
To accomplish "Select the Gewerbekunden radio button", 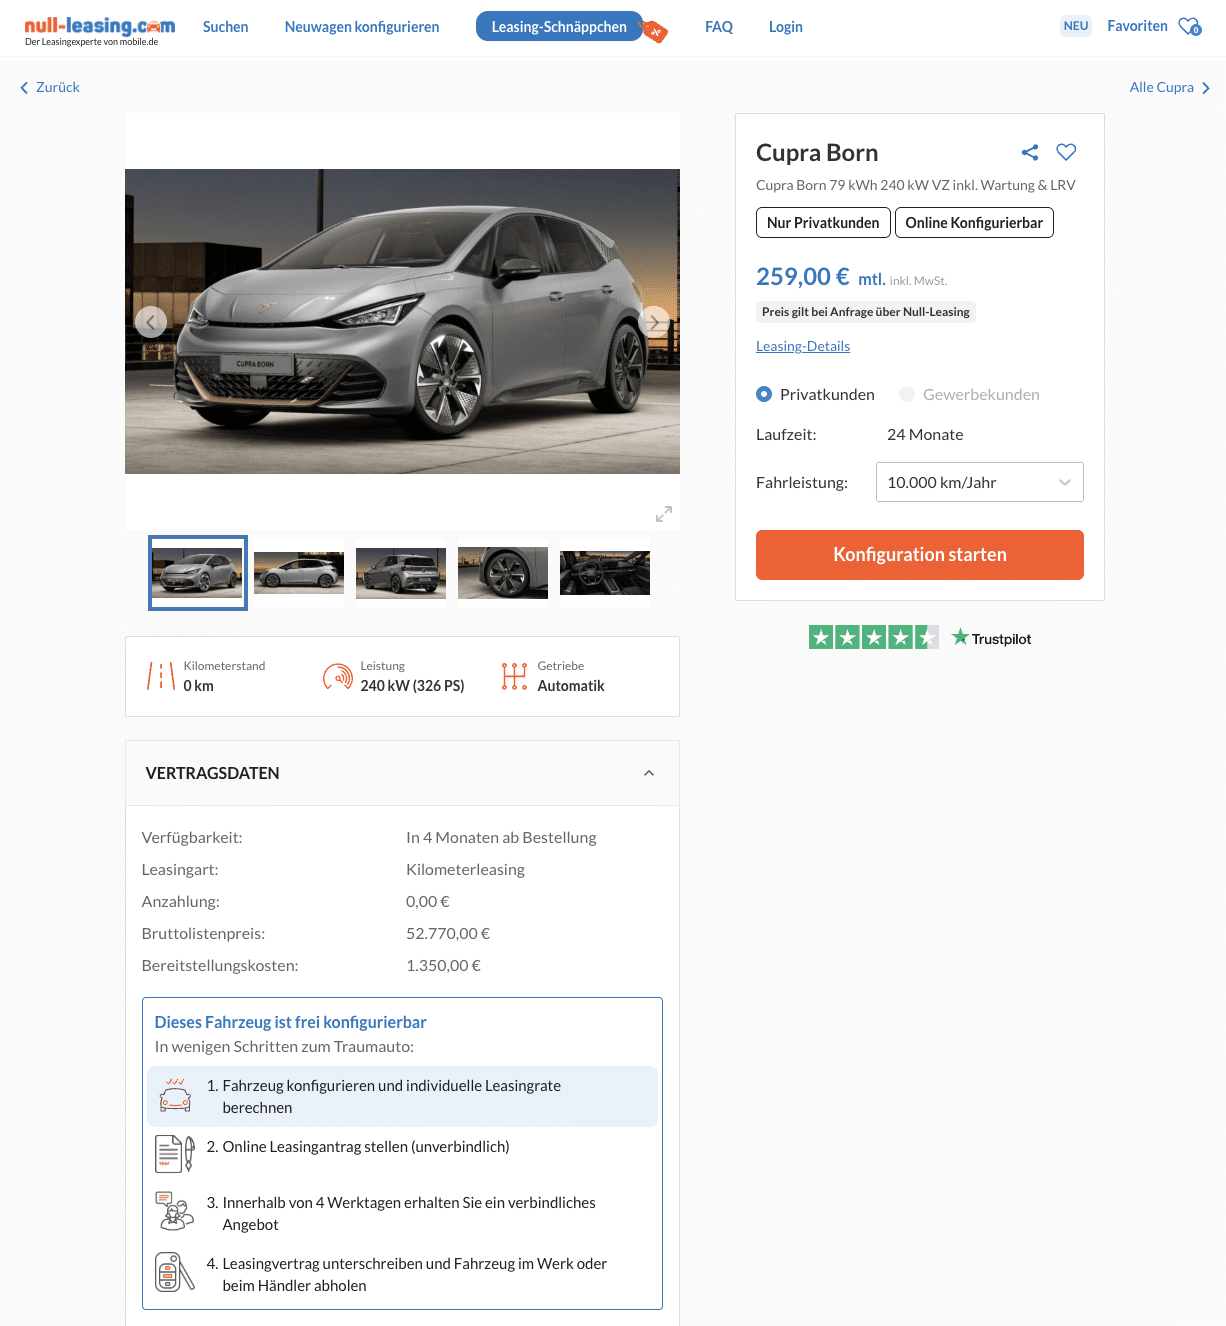I will click(907, 394).
